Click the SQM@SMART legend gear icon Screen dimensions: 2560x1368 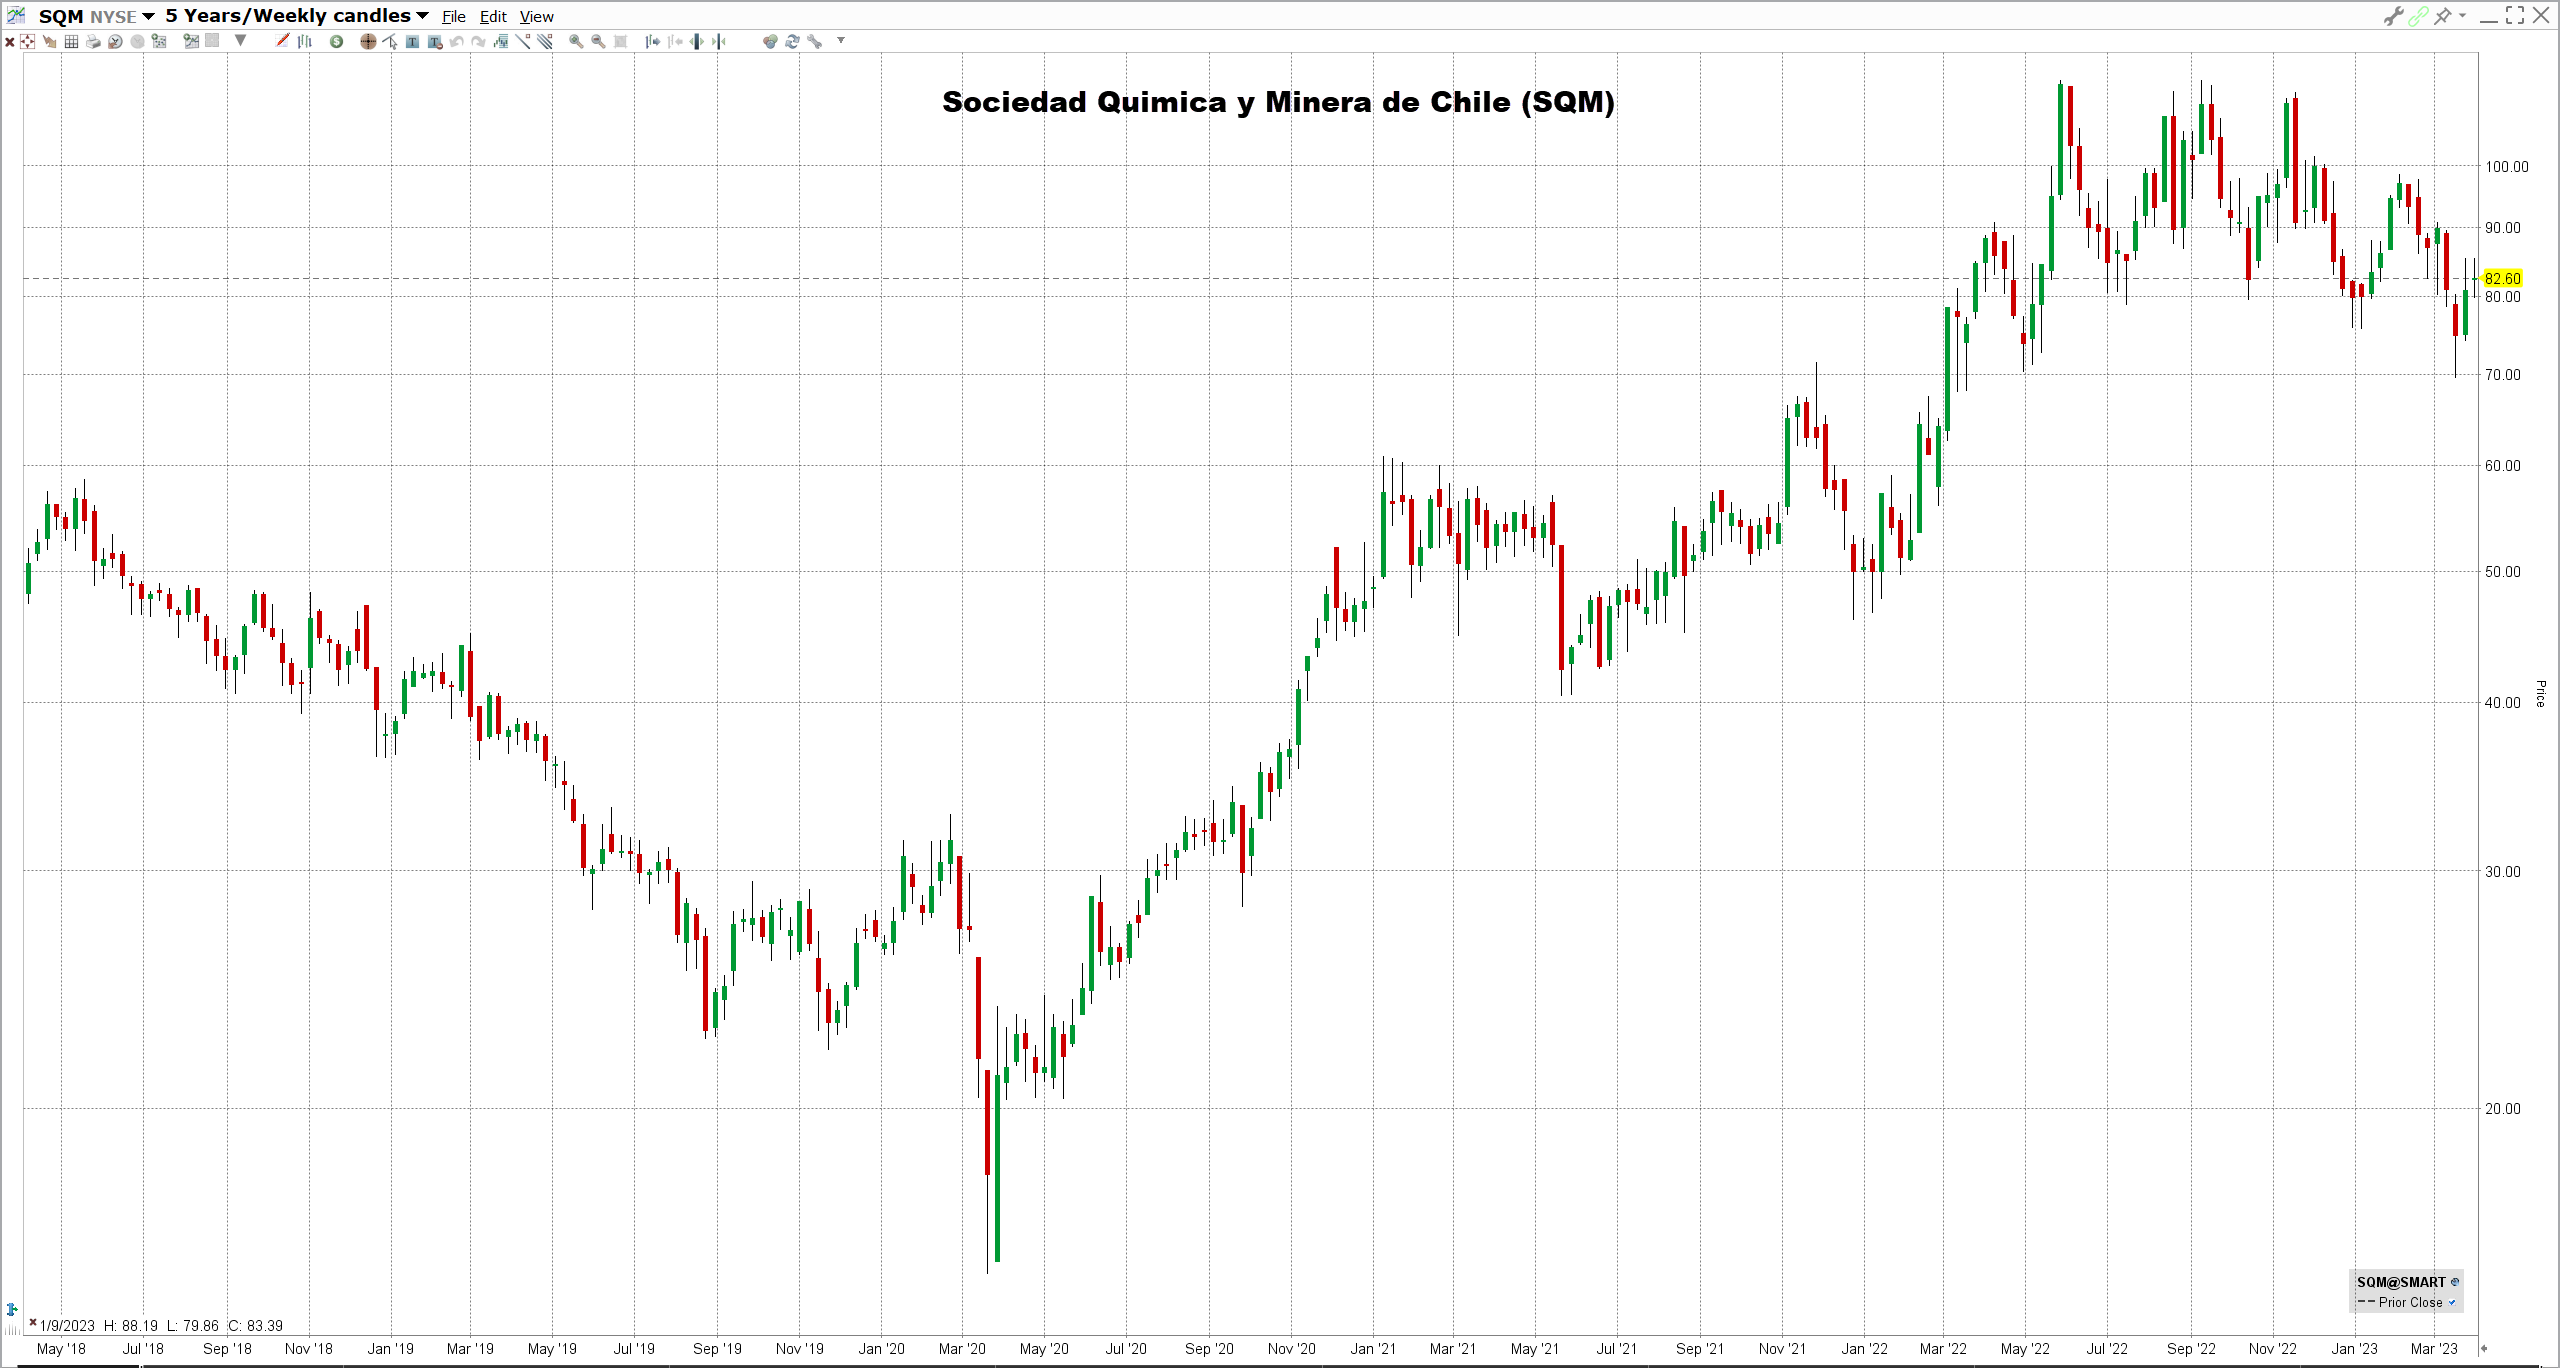pyautogui.click(x=2454, y=1282)
